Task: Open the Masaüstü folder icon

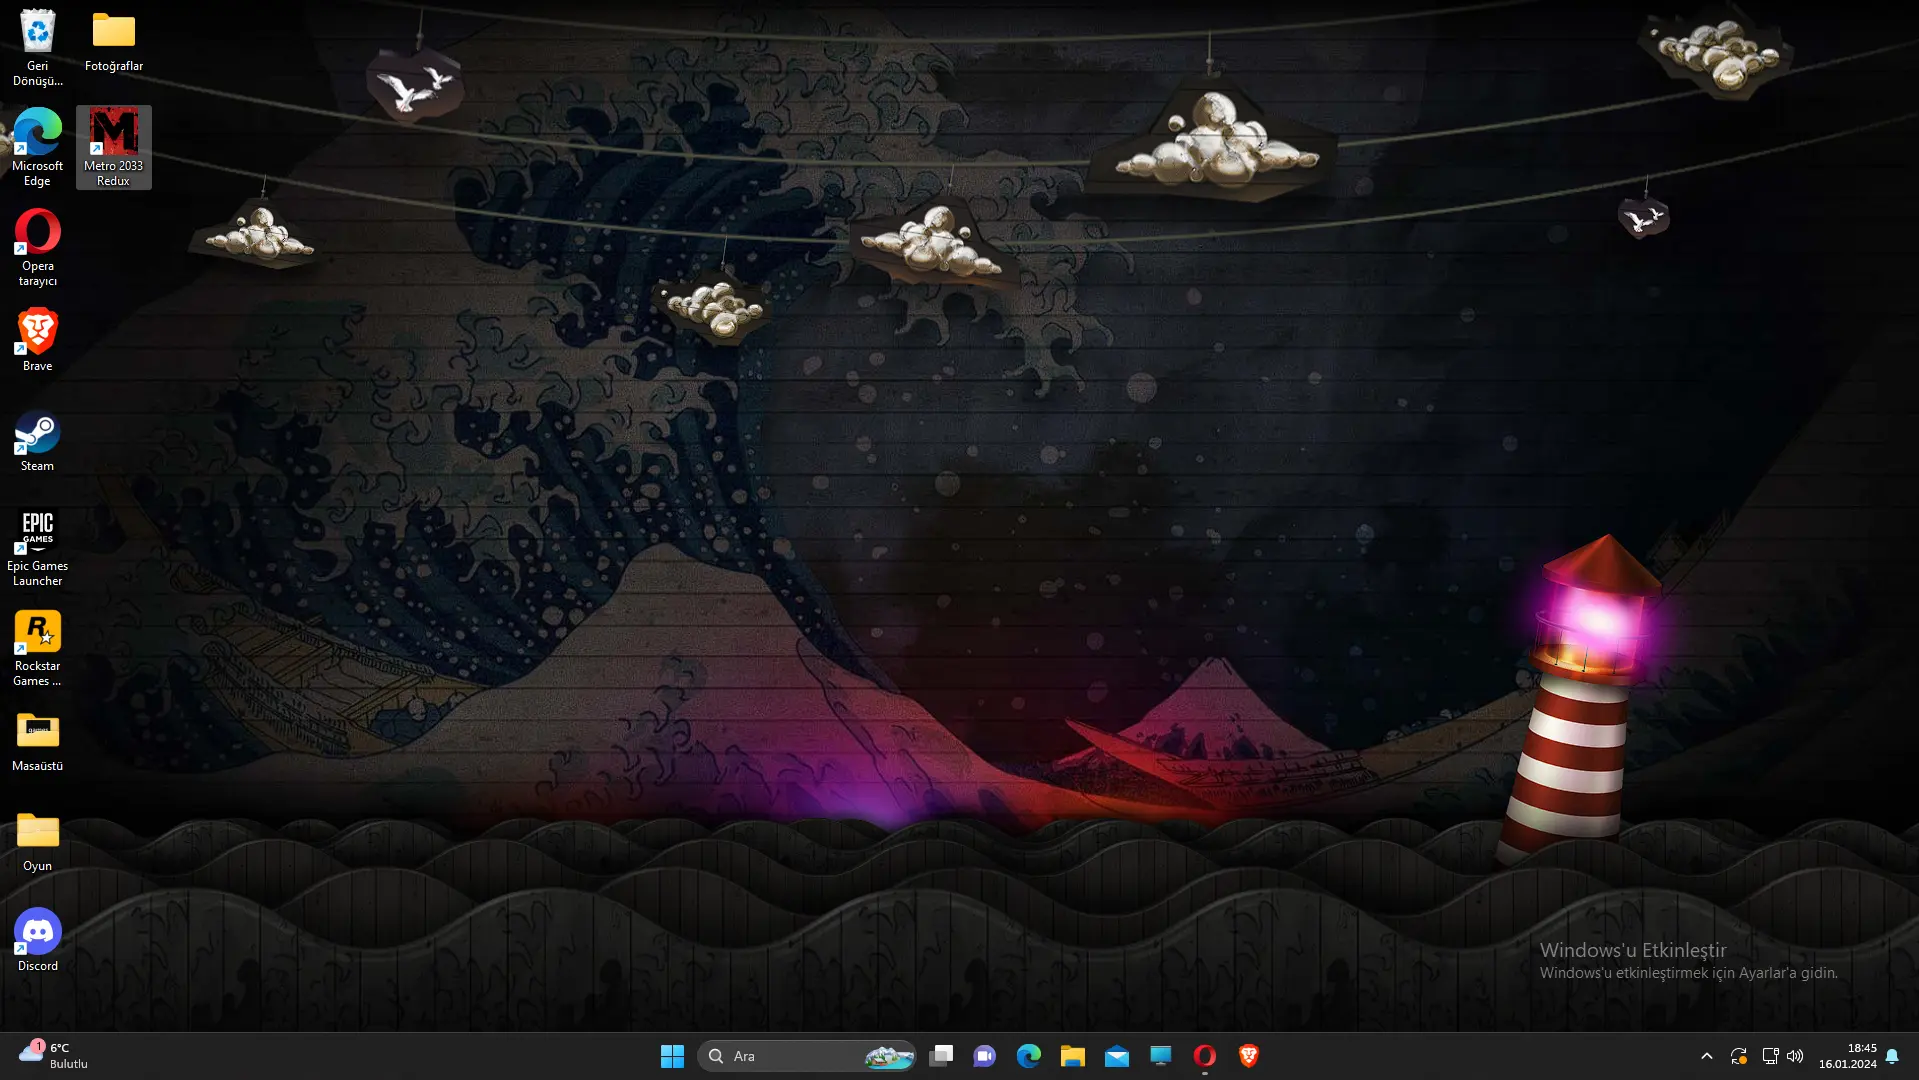Action: pyautogui.click(x=37, y=740)
